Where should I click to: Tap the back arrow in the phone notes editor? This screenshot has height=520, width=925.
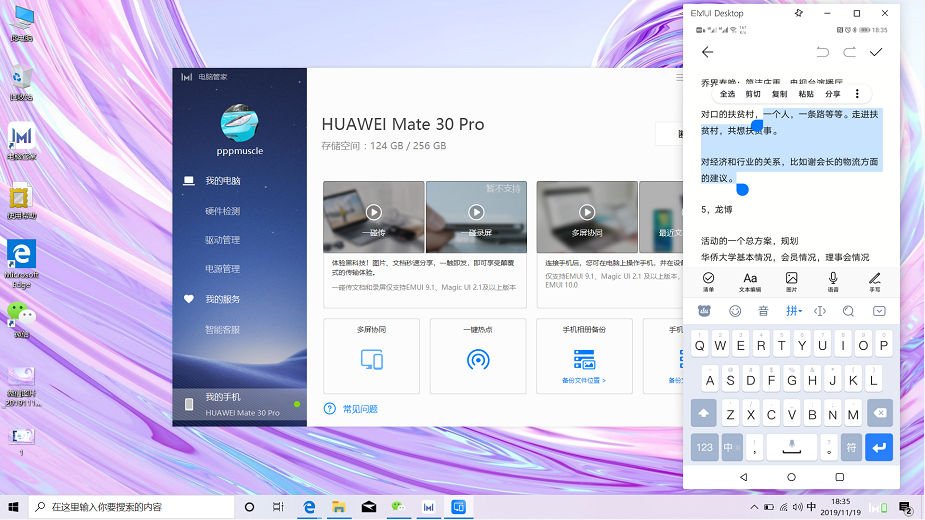coord(707,52)
